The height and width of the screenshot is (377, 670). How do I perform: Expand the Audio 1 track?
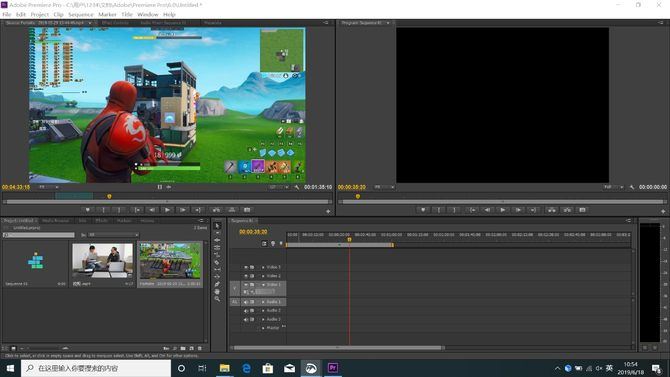263,302
